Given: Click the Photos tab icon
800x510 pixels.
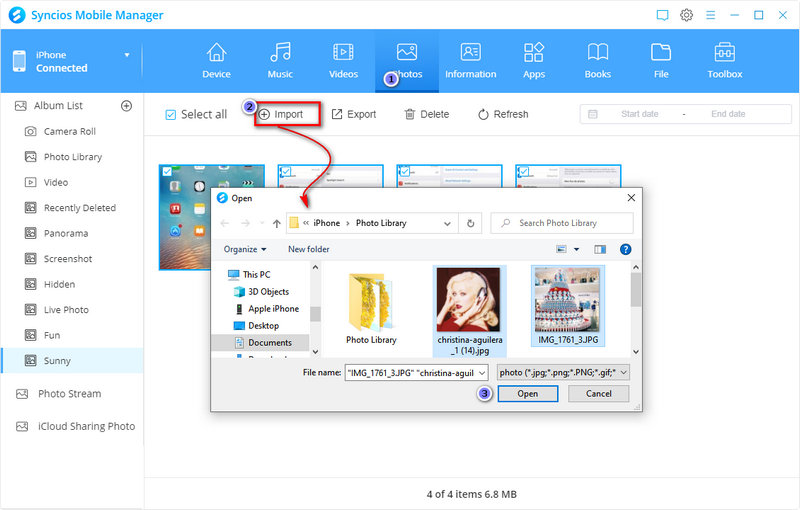Looking at the screenshot, I should click(x=407, y=52).
